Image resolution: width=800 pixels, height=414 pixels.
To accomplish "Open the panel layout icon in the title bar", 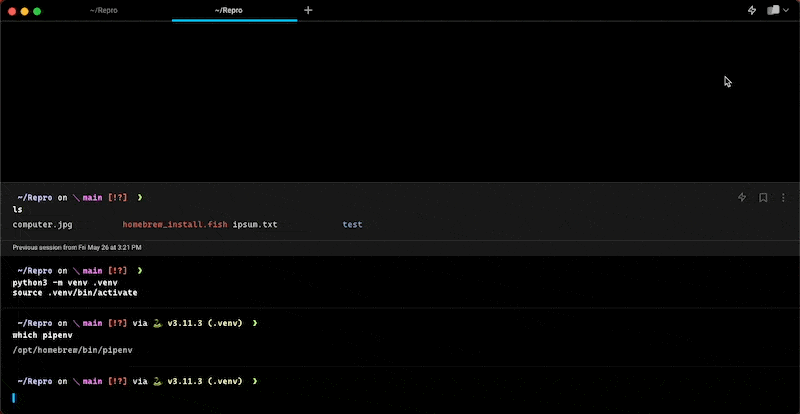I will (x=772, y=10).
